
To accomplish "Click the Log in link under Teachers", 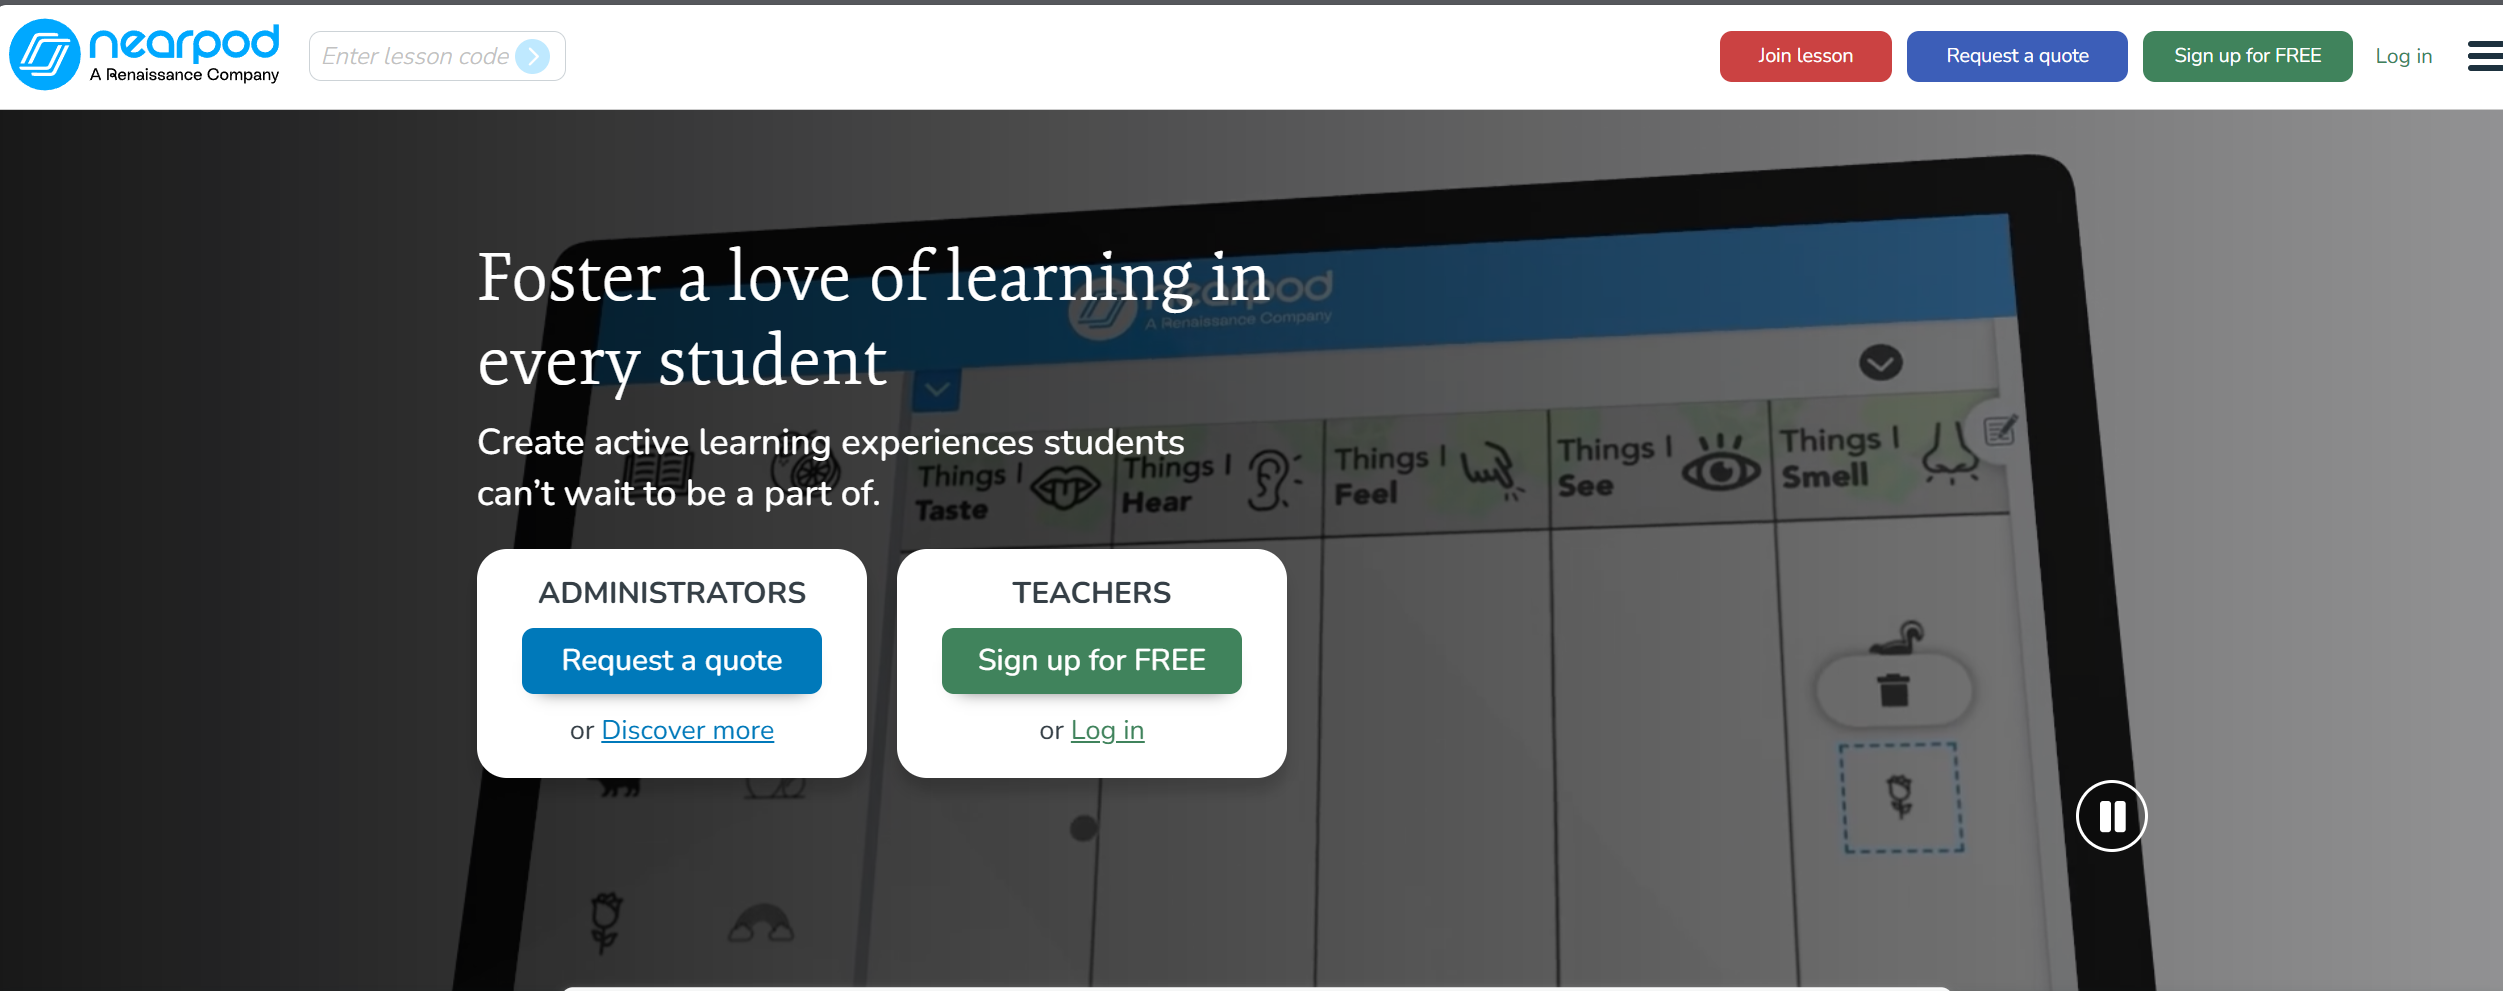I will point(1107,730).
